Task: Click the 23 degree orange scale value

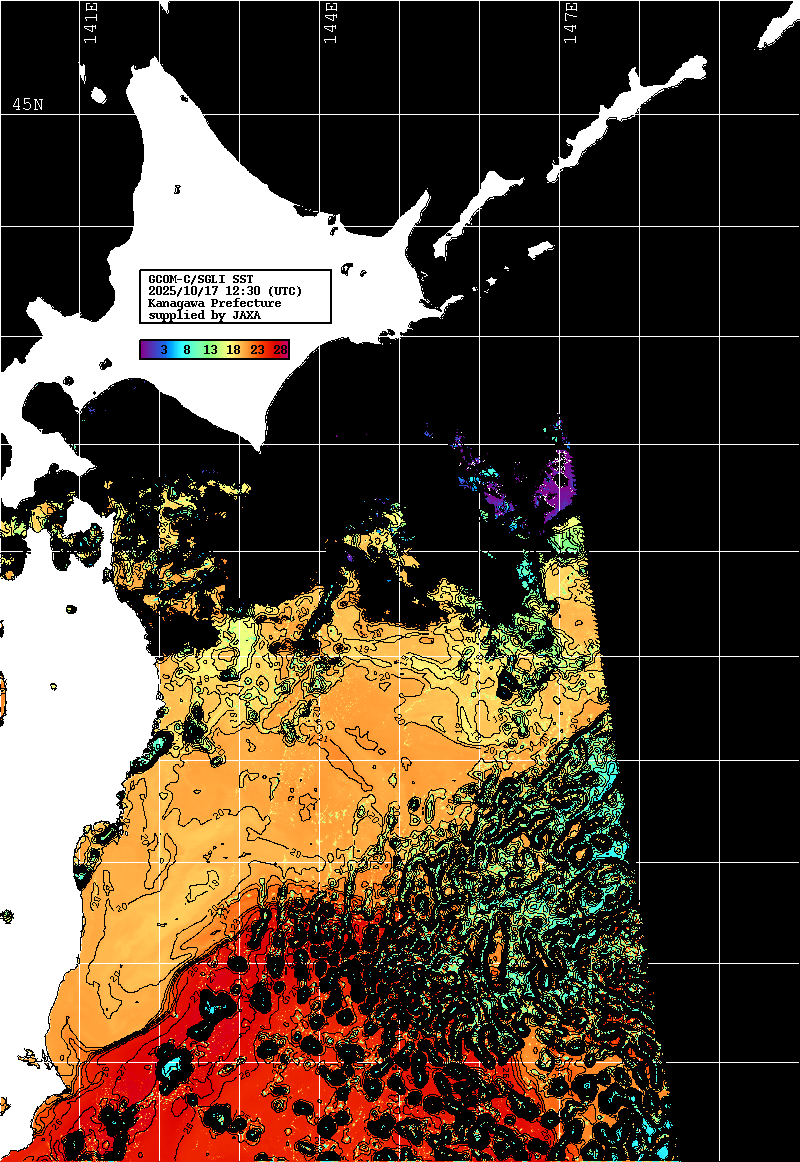Action: tap(257, 350)
